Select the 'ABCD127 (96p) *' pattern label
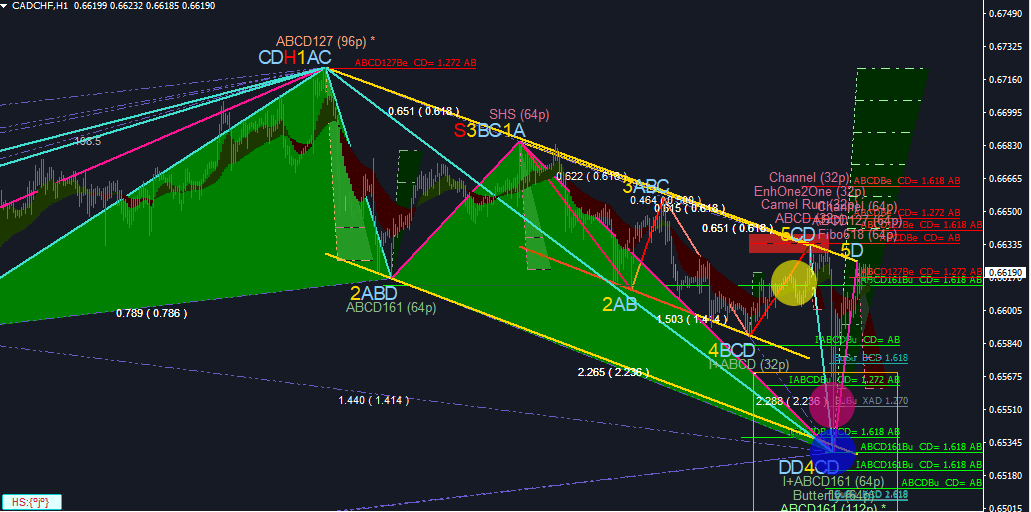1031x512 pixels. coord(325,41)
